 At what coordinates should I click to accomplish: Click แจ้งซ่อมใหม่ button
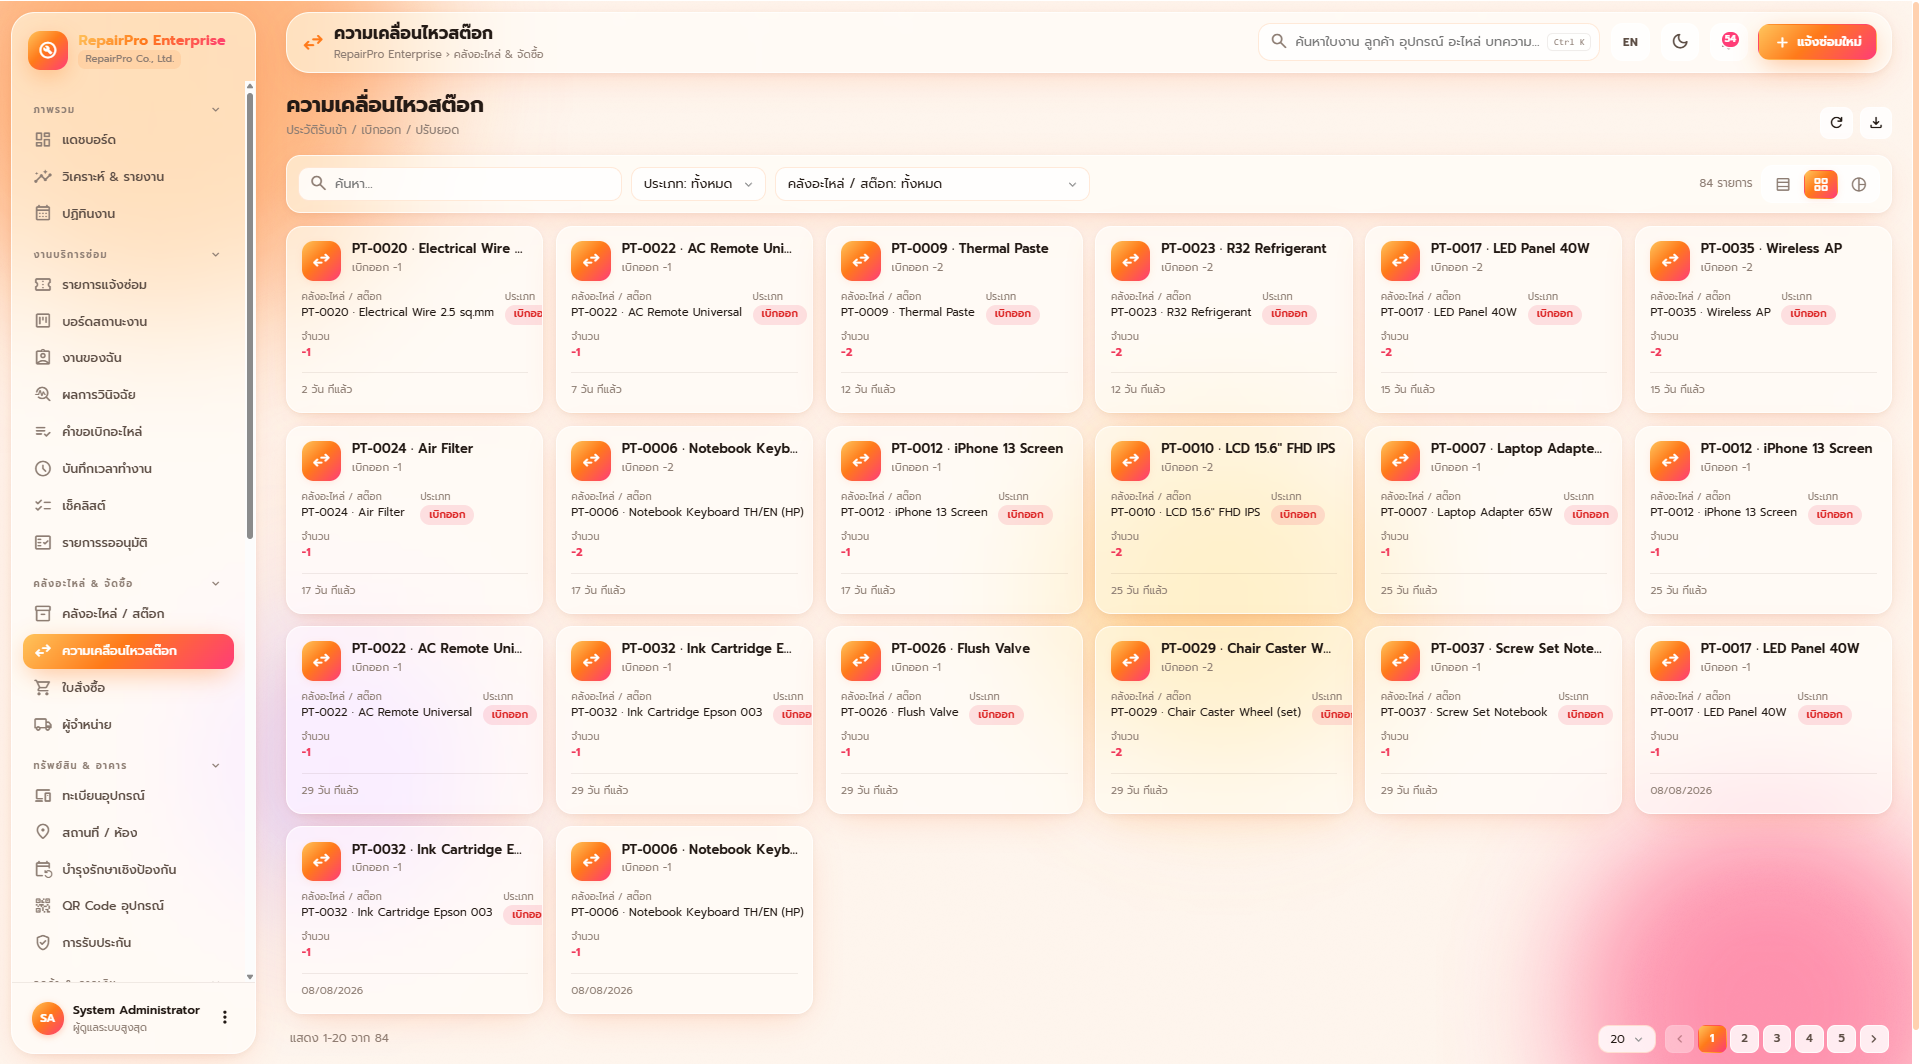pyautogui.click(x=1817, y=42)
